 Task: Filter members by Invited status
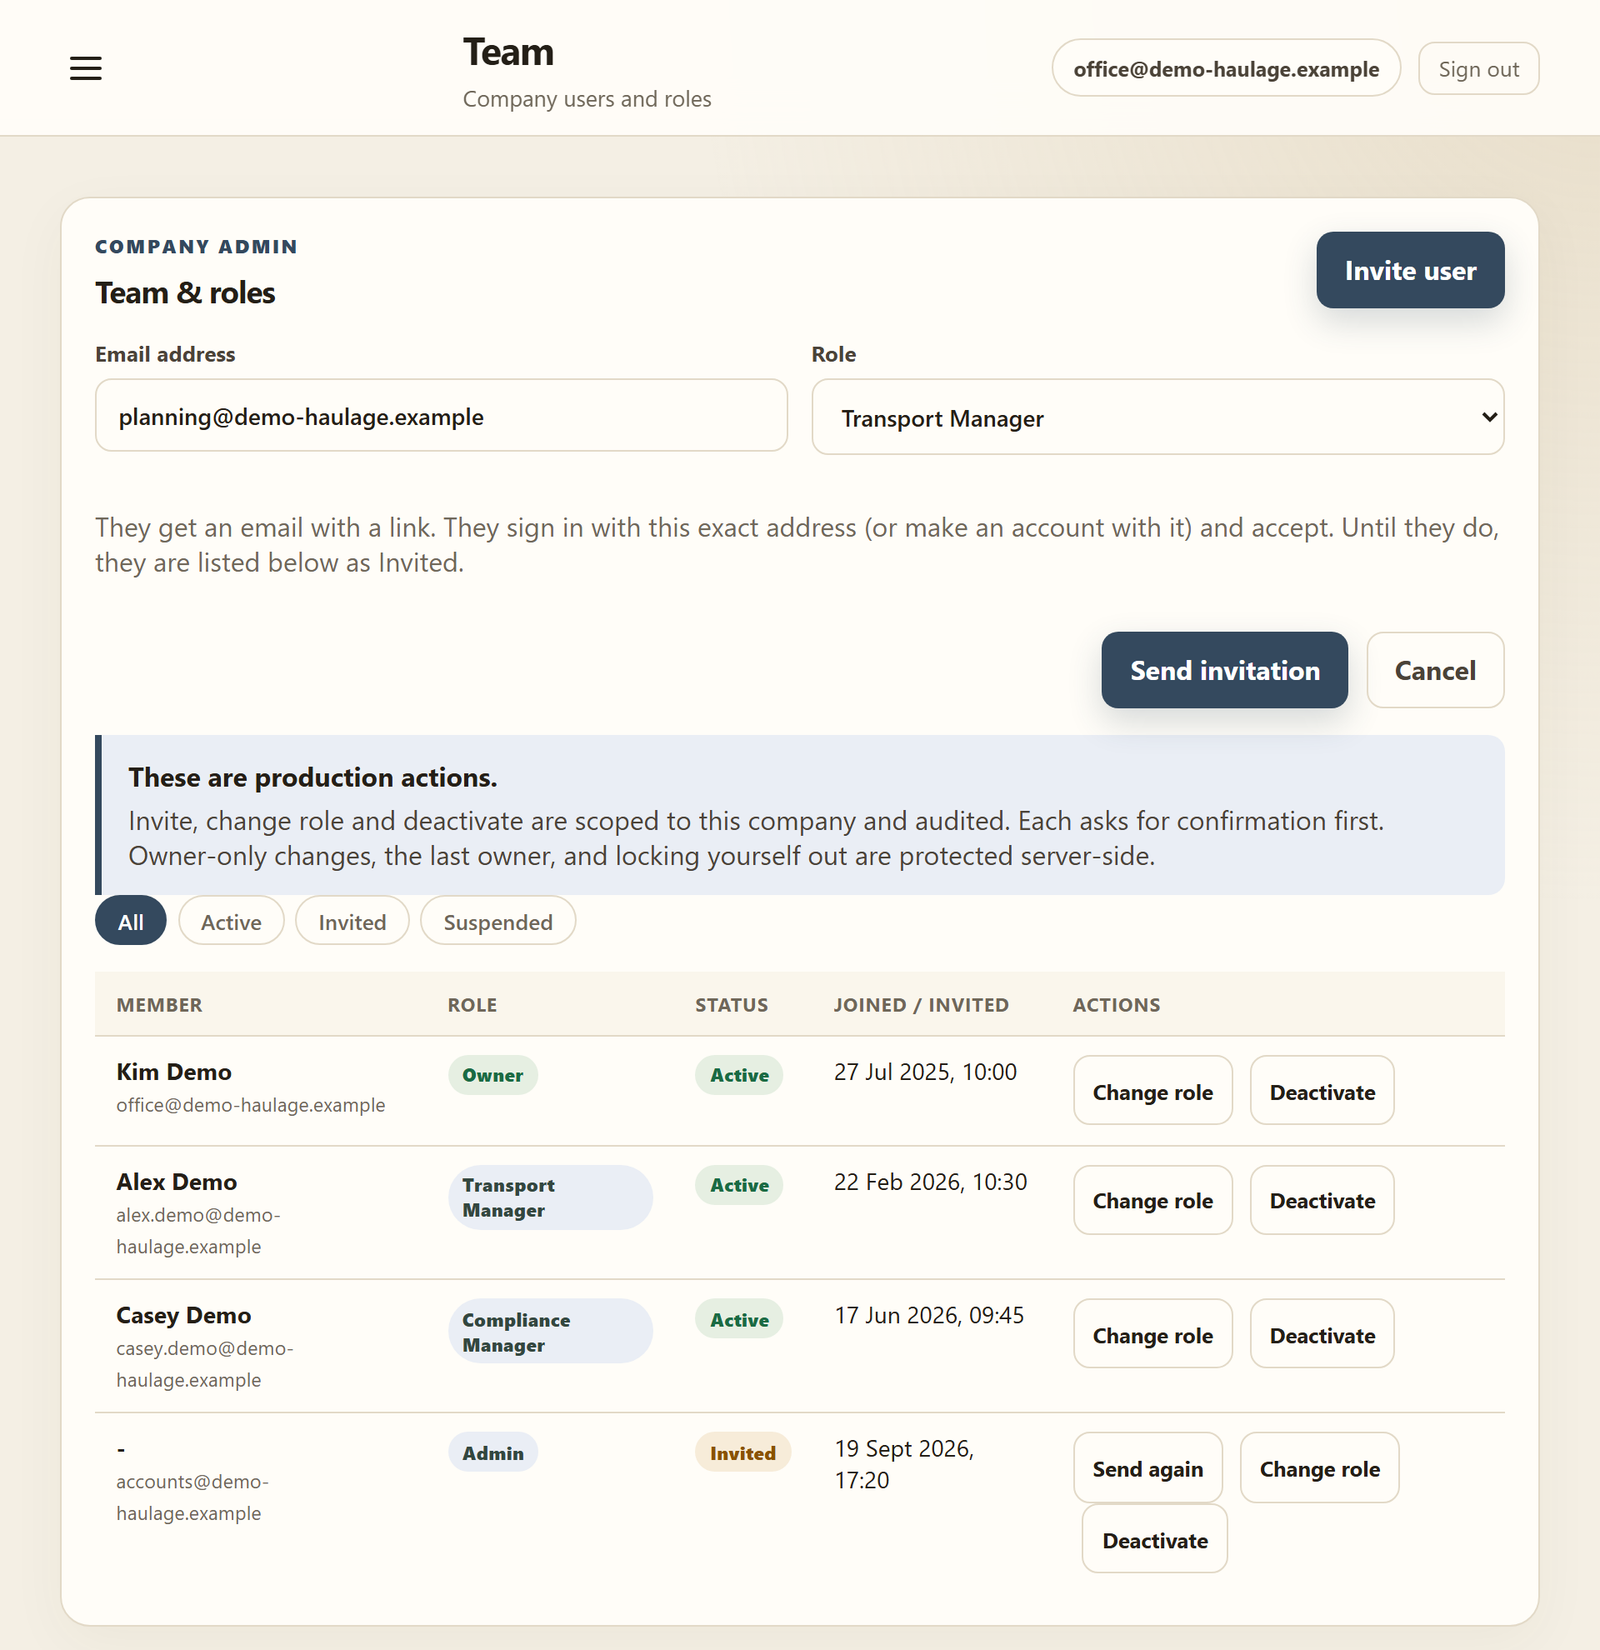[x=352, y=921]
